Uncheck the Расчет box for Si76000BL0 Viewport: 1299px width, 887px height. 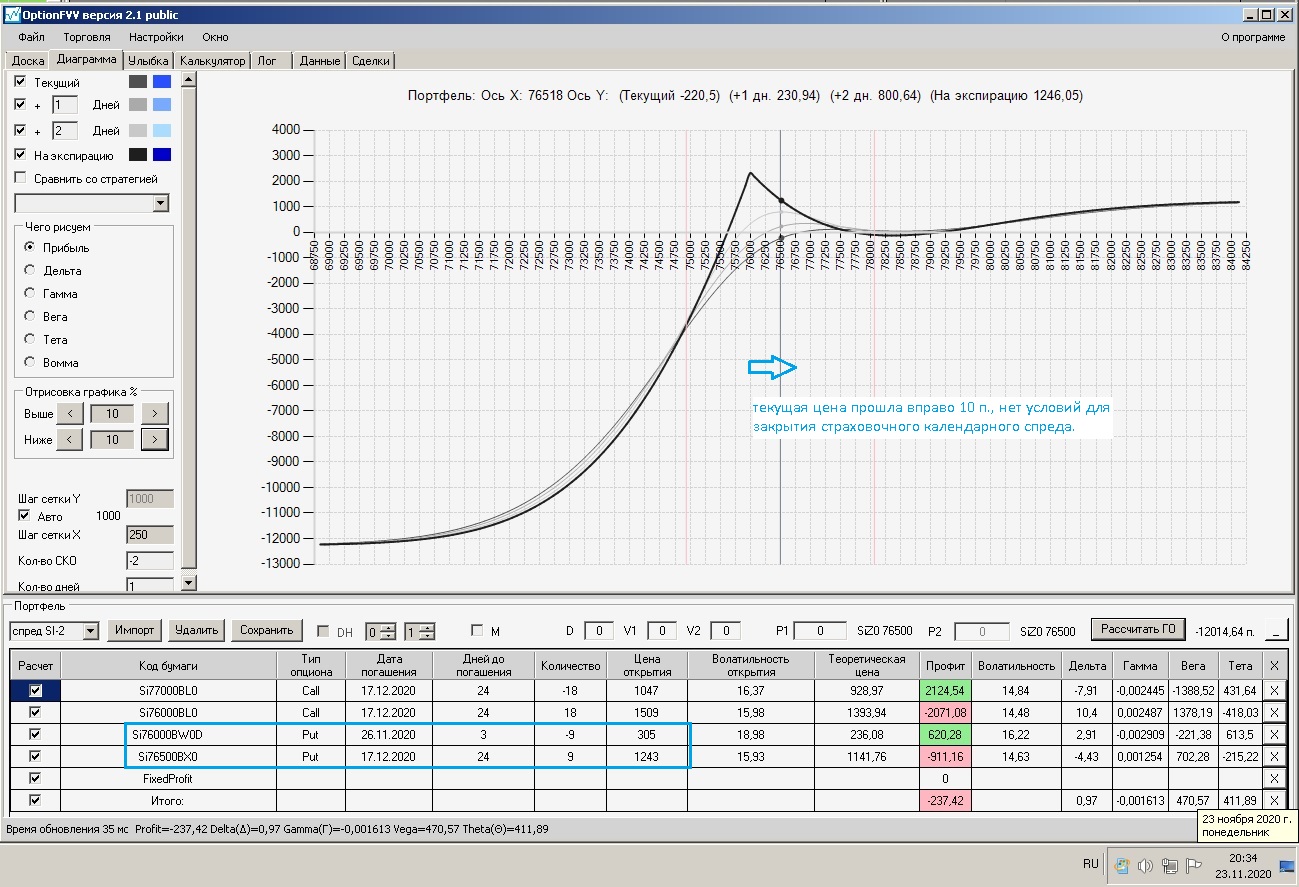coord(35,712)
